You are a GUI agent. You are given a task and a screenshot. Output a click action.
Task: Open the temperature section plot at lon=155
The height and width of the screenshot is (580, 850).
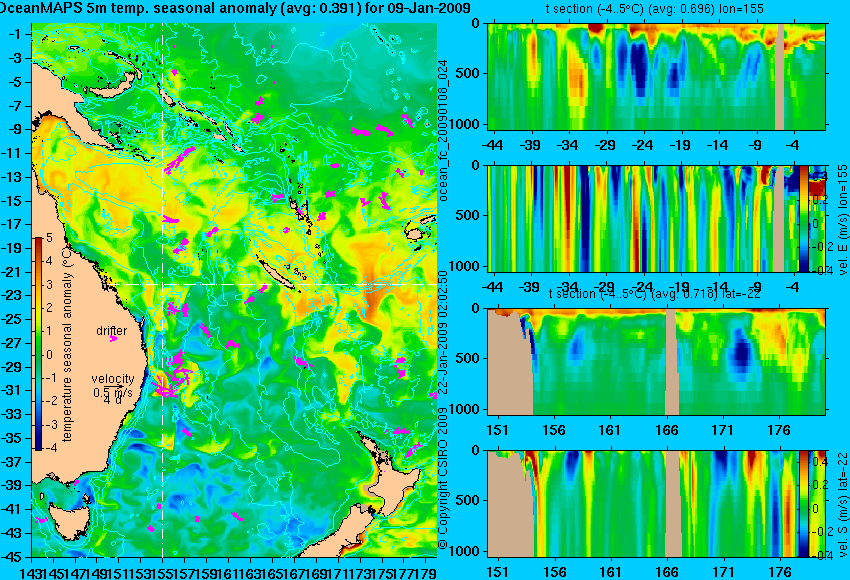656,76
